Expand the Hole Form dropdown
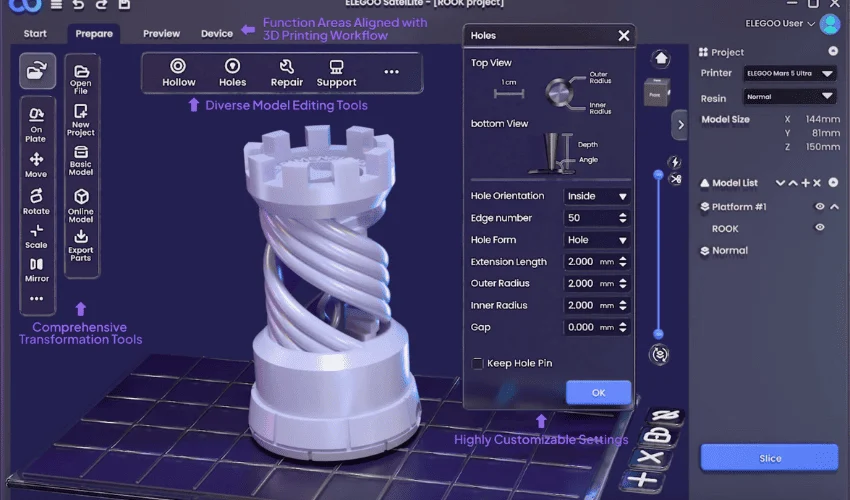Viewport: 850px width, 500px height. click(x=597, y=240)
